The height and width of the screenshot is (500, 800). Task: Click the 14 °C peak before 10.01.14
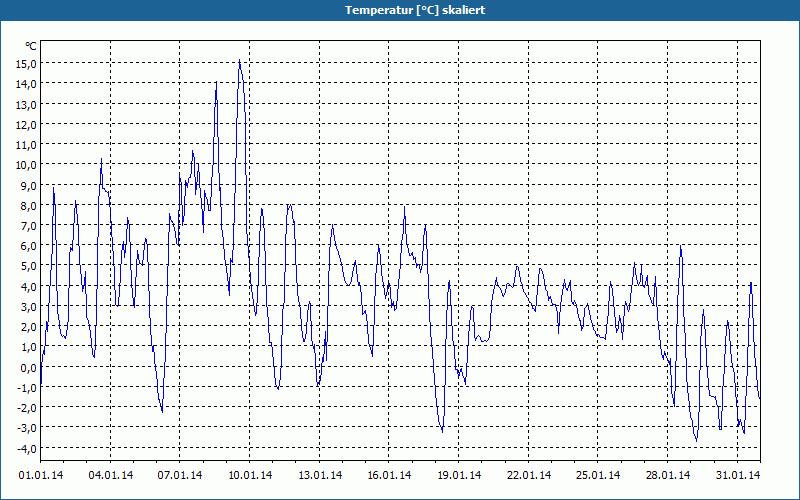pyautogui.click(x=216, y=82)
